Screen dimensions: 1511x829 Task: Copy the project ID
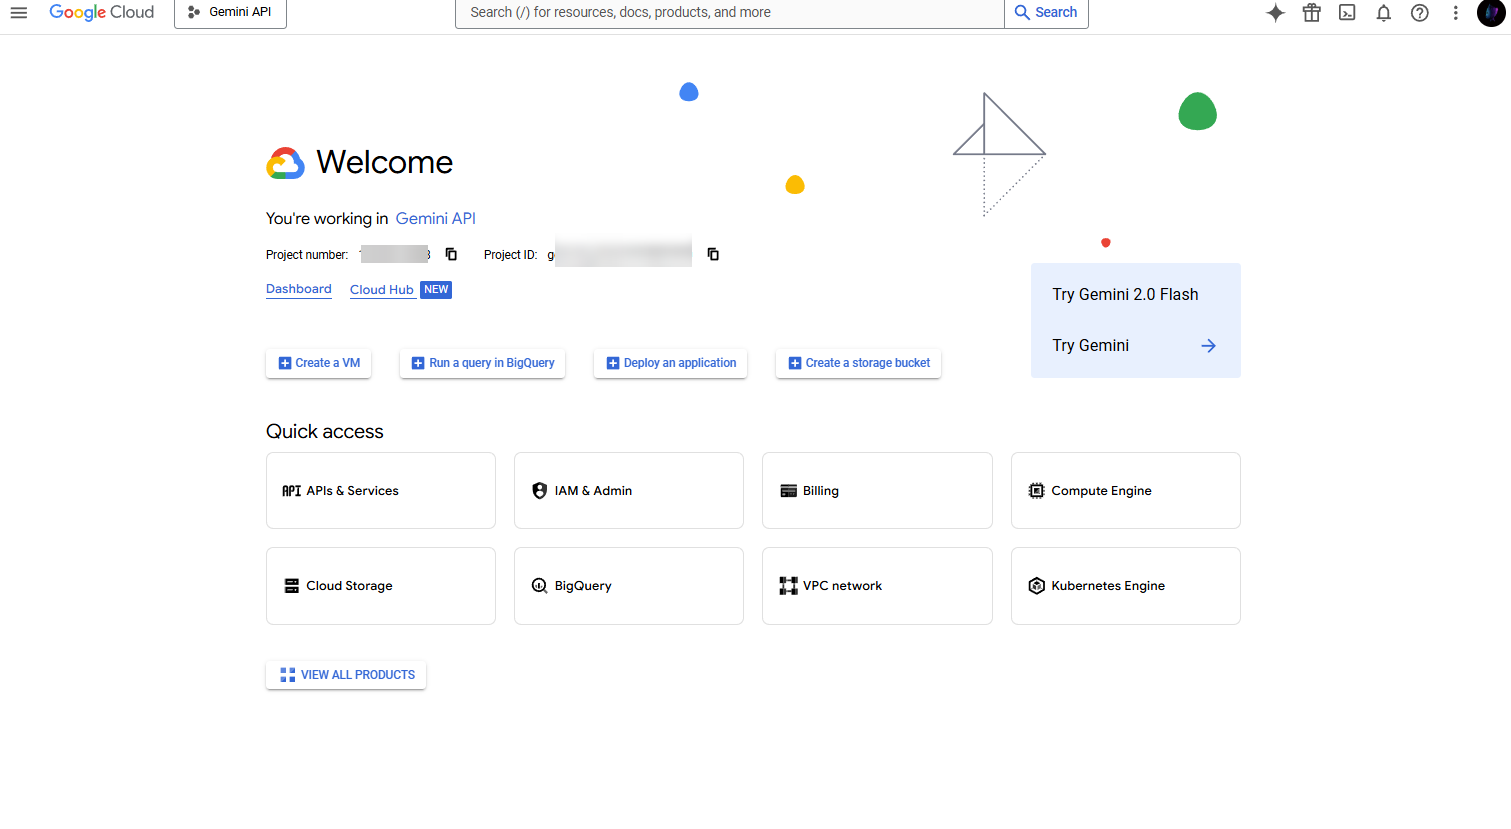tap(713, 254)
